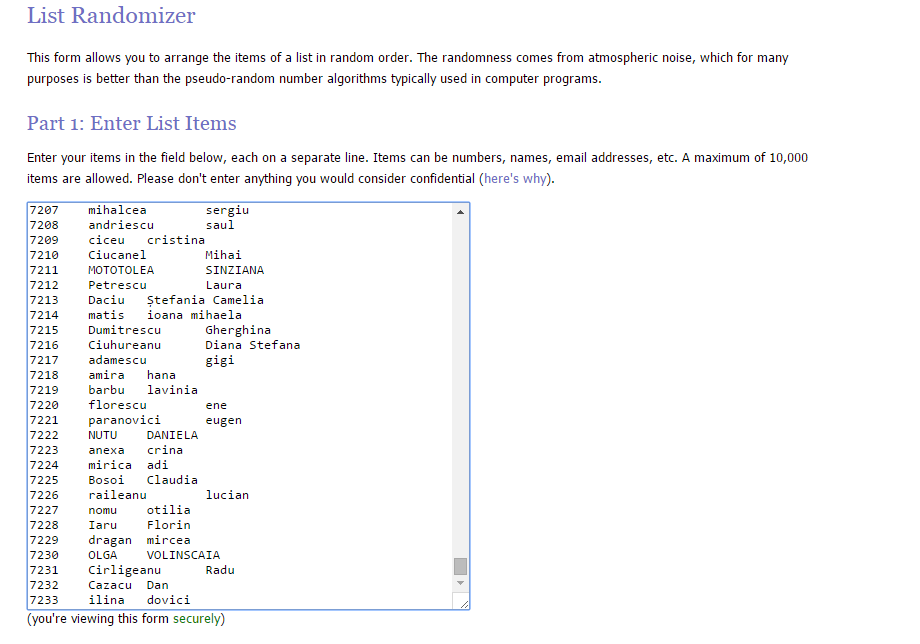This screenshot has height=644, width=920.
Task: Click the line "7227 nomu otilia"
Action: tap(110, 510)
